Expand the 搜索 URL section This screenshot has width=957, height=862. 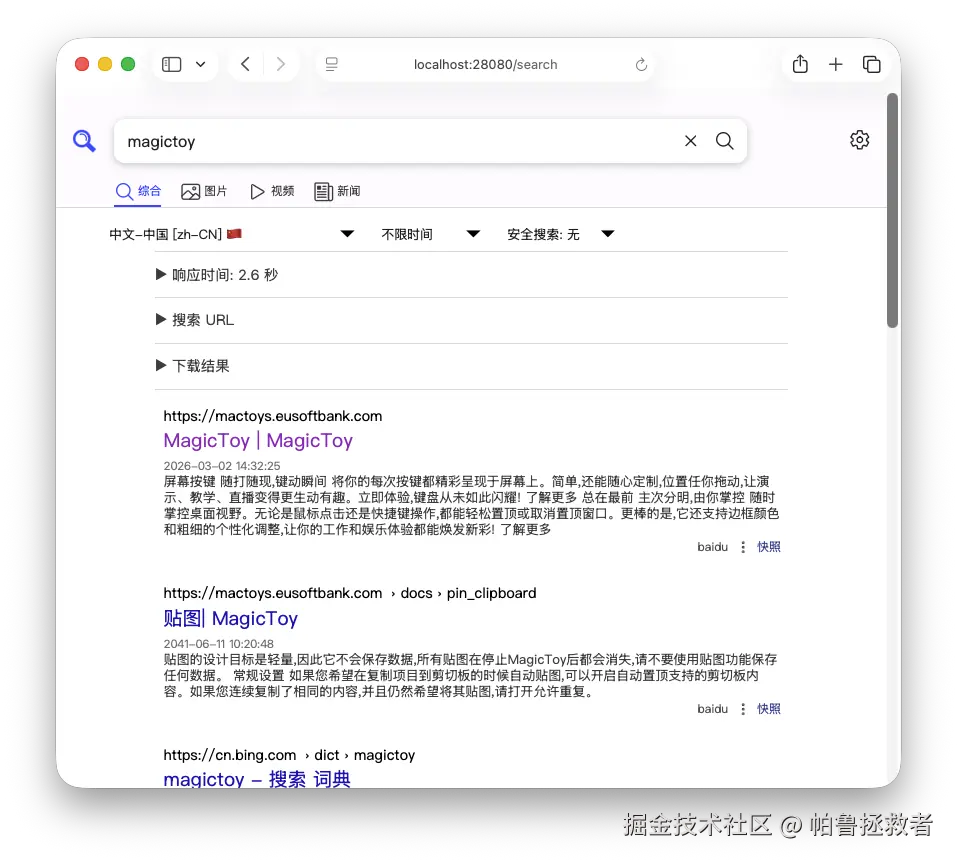[195, 320]
